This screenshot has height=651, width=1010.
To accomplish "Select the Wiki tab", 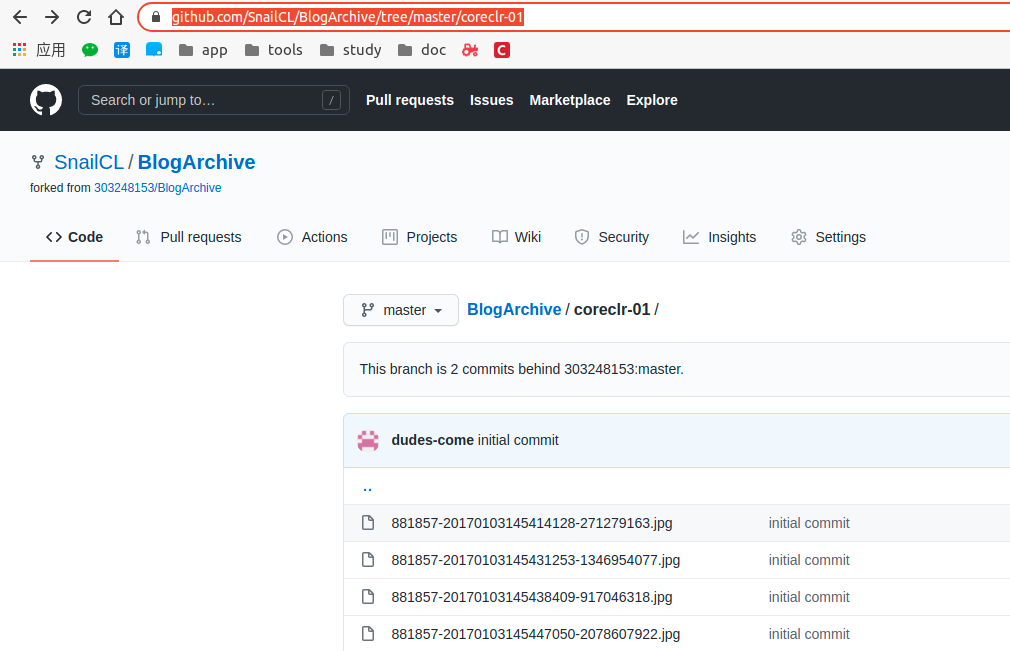I will pos(516,237).
